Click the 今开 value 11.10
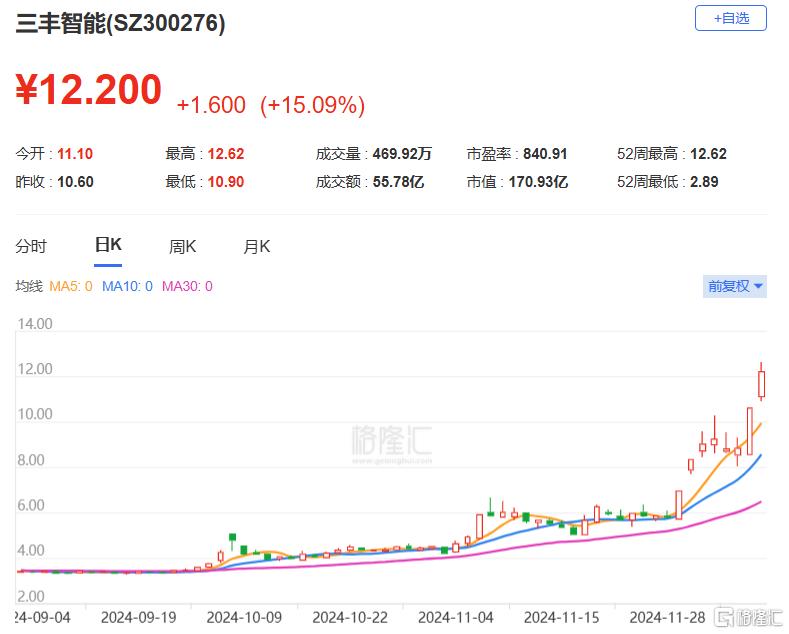 click(x=75, y=153)
